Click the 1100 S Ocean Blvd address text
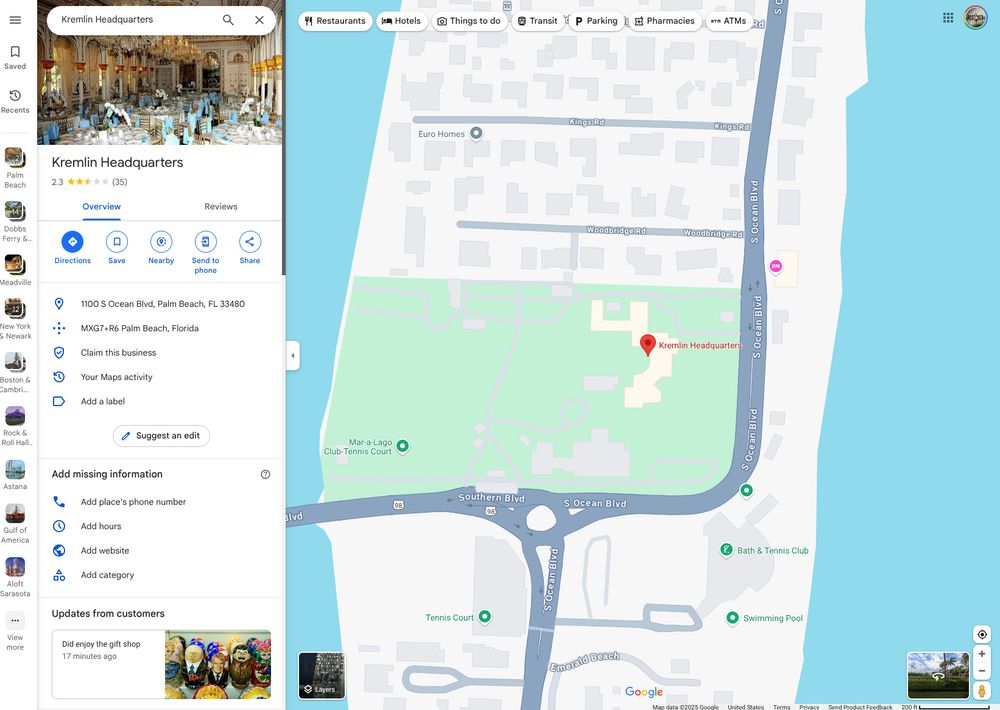 pos(163,304)
